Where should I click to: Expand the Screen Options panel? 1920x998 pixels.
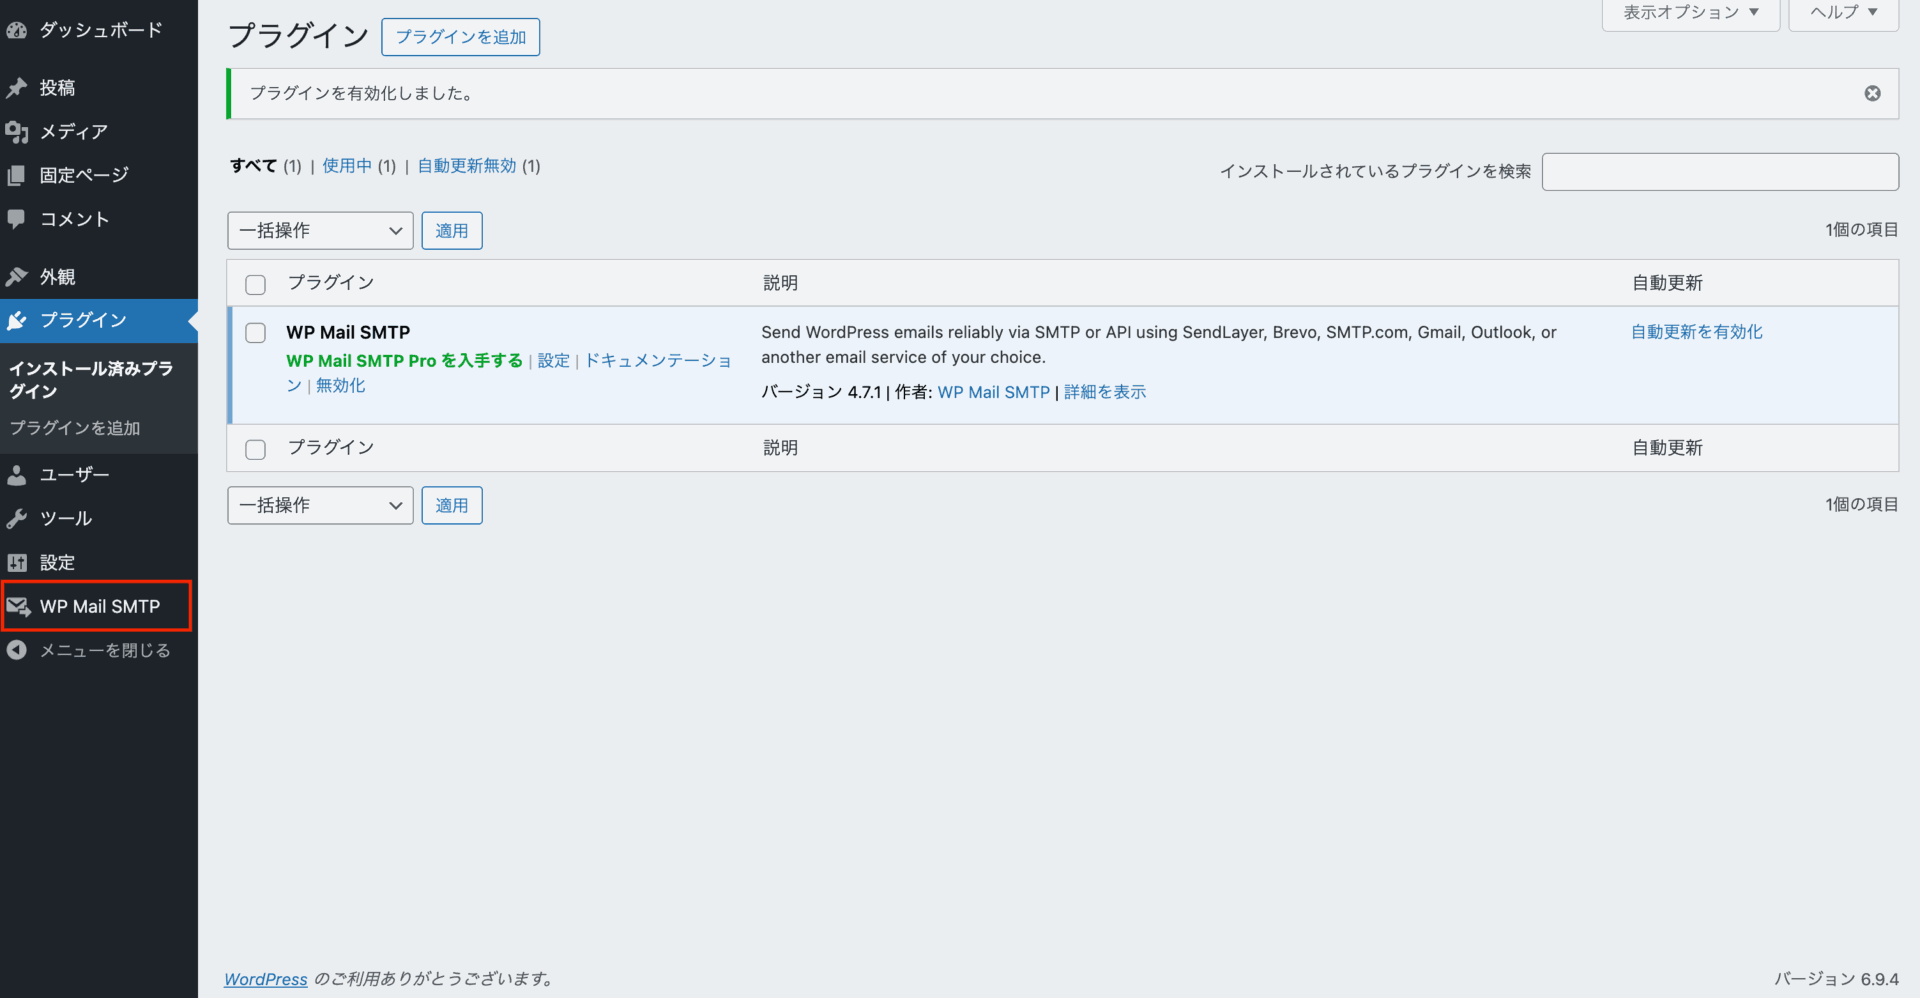(1690, 13)
